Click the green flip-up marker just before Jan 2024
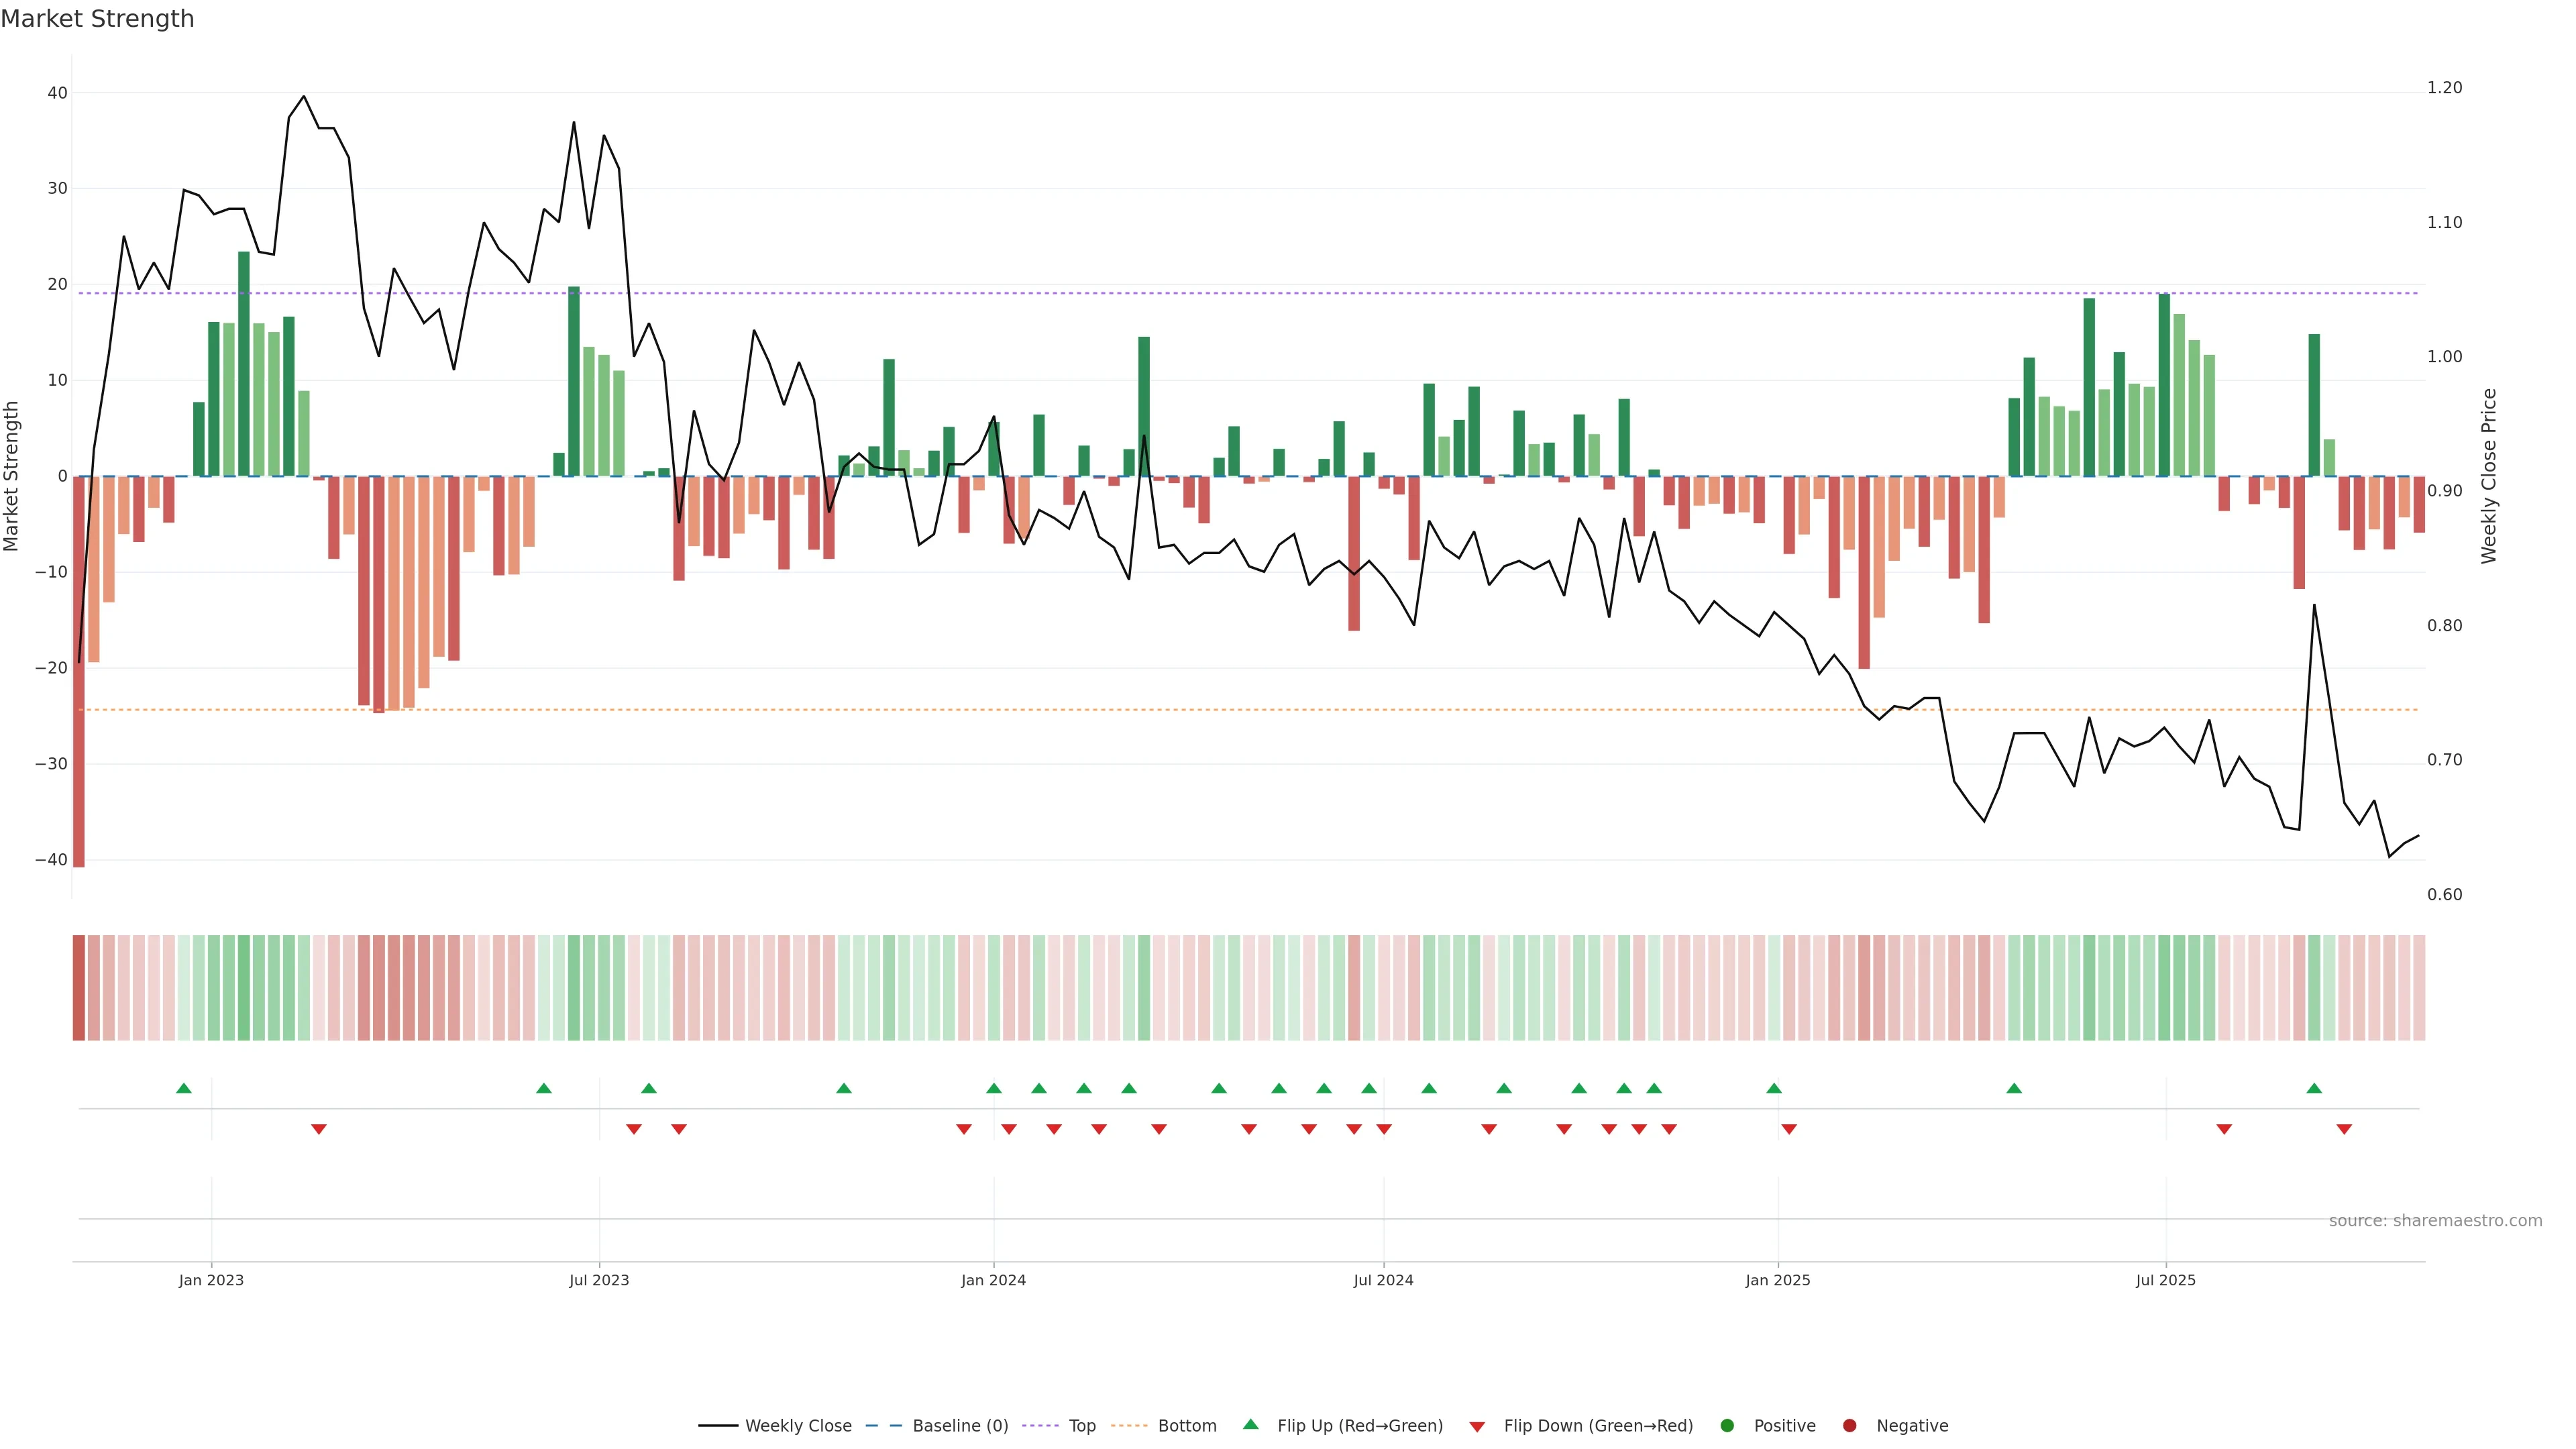2576x1449 pixels. click(993, 1088)
